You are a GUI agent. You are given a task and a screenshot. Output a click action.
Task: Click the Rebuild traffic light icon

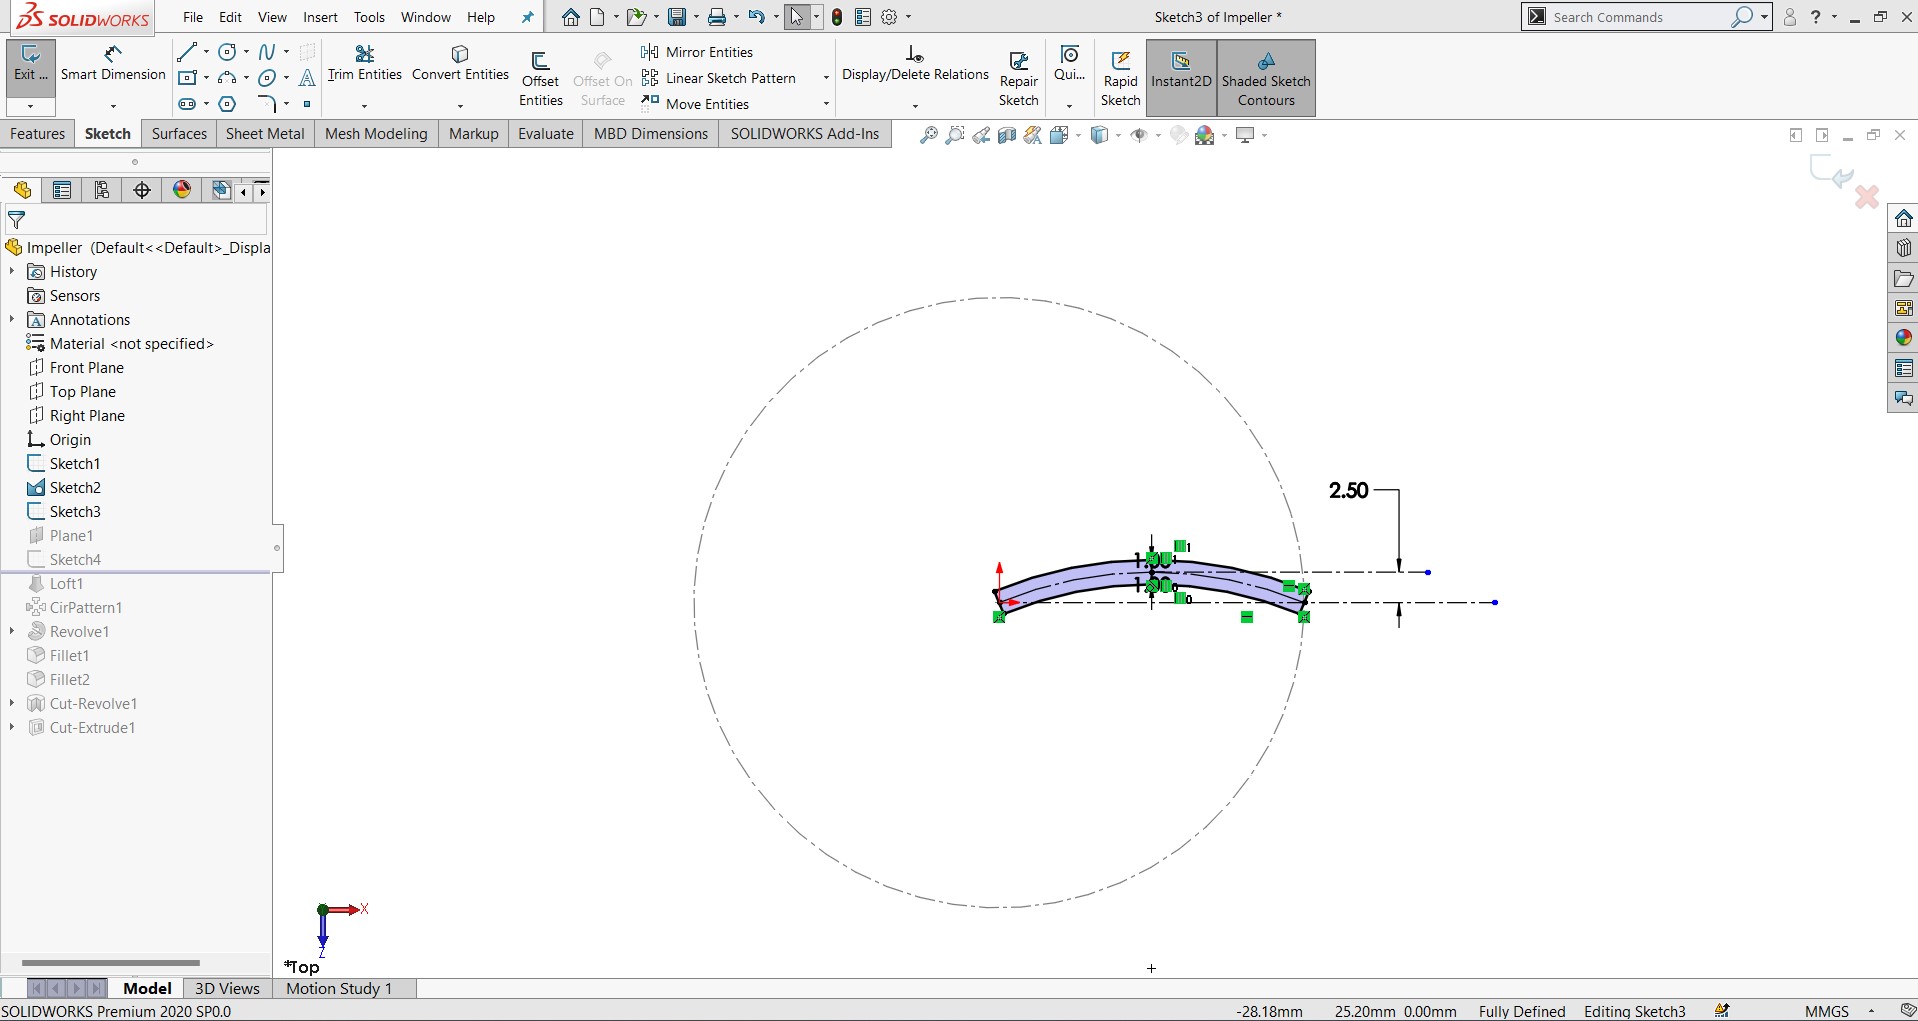coord(837,17)
